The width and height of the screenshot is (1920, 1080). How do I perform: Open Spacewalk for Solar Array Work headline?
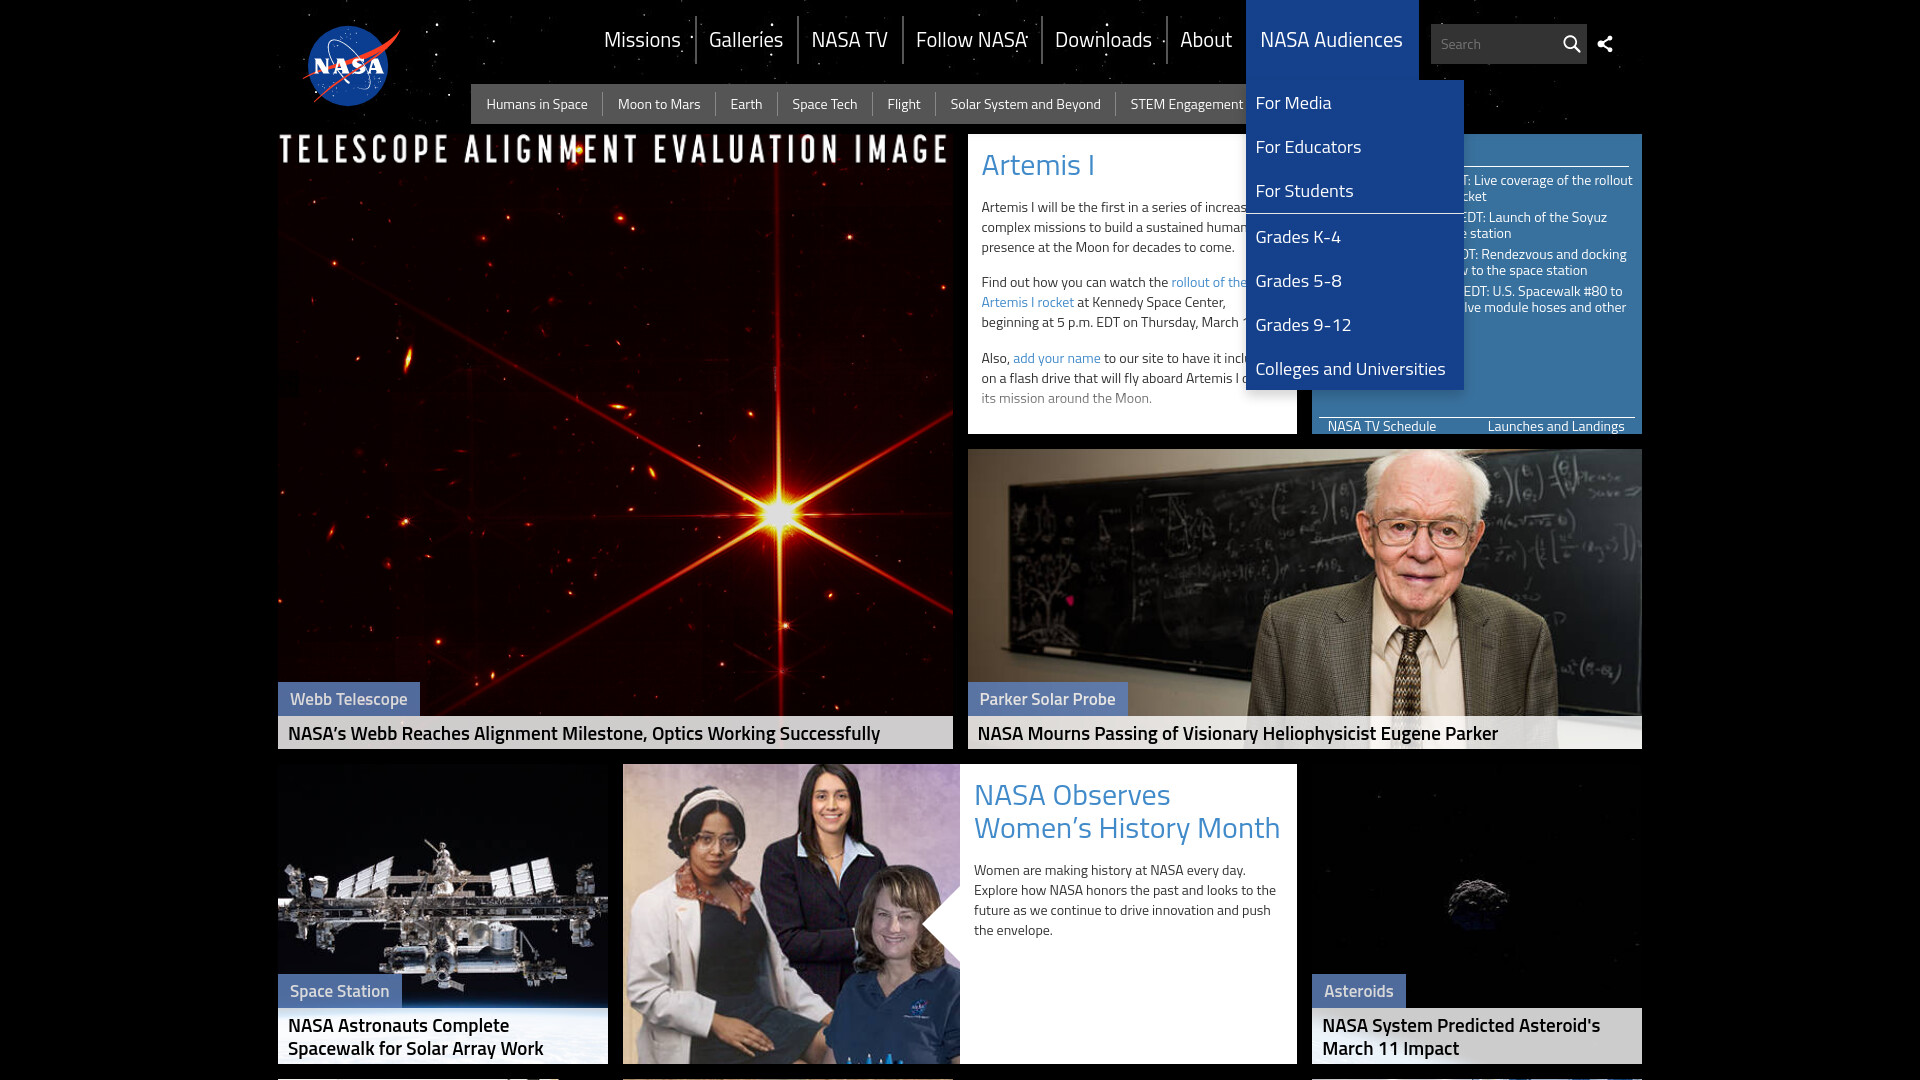[416, 1037]
